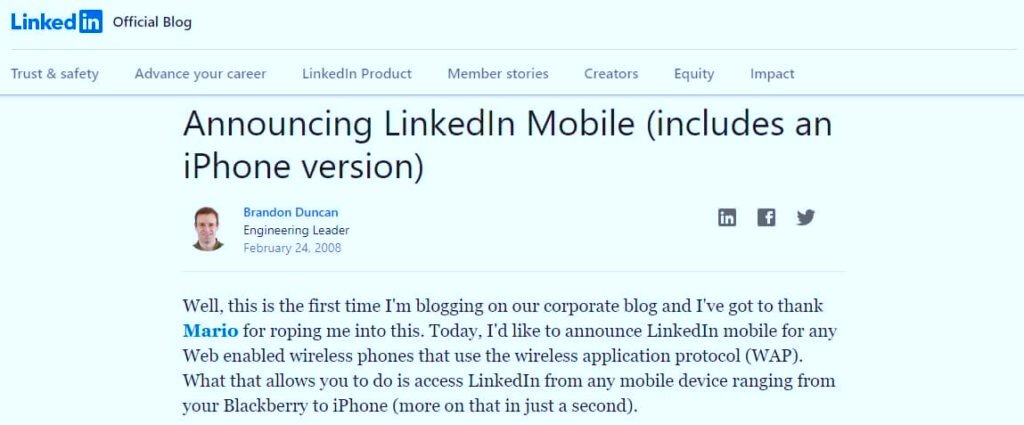The image size is (1024, 425).
Task: Click the Official Blog header text
Action: pos(152,22)
